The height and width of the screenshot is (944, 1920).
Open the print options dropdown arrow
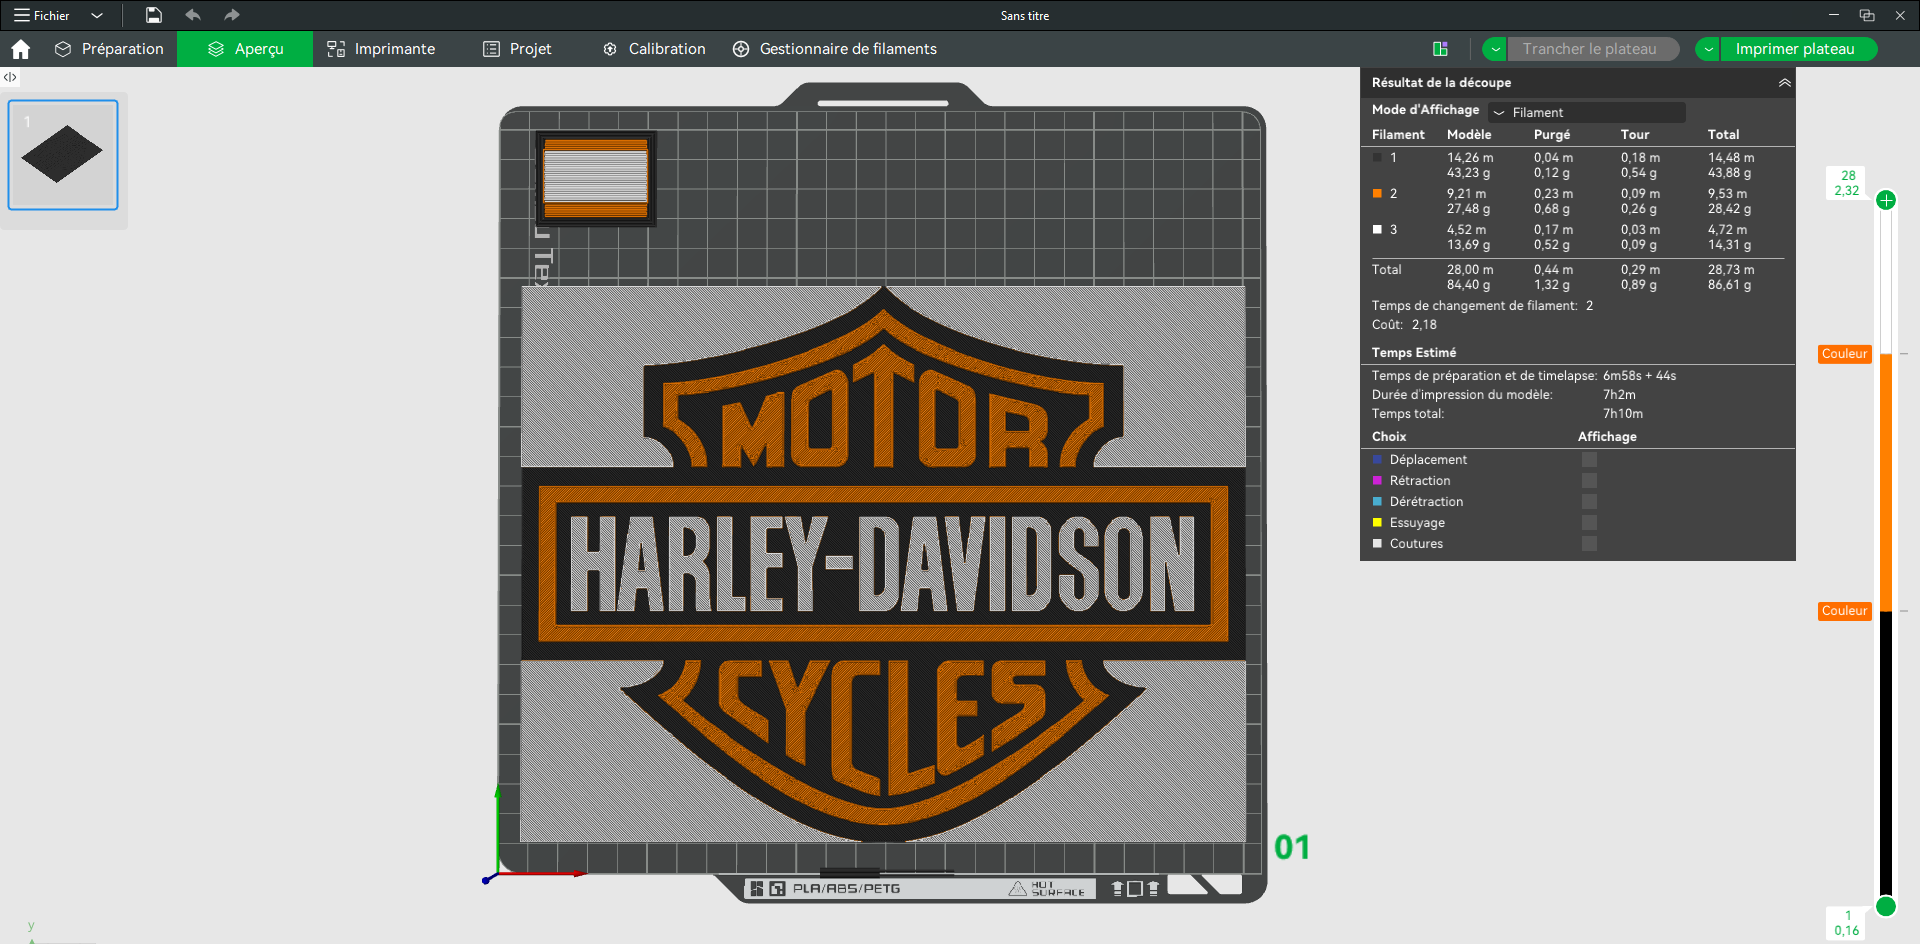(x=1708, y=49)
